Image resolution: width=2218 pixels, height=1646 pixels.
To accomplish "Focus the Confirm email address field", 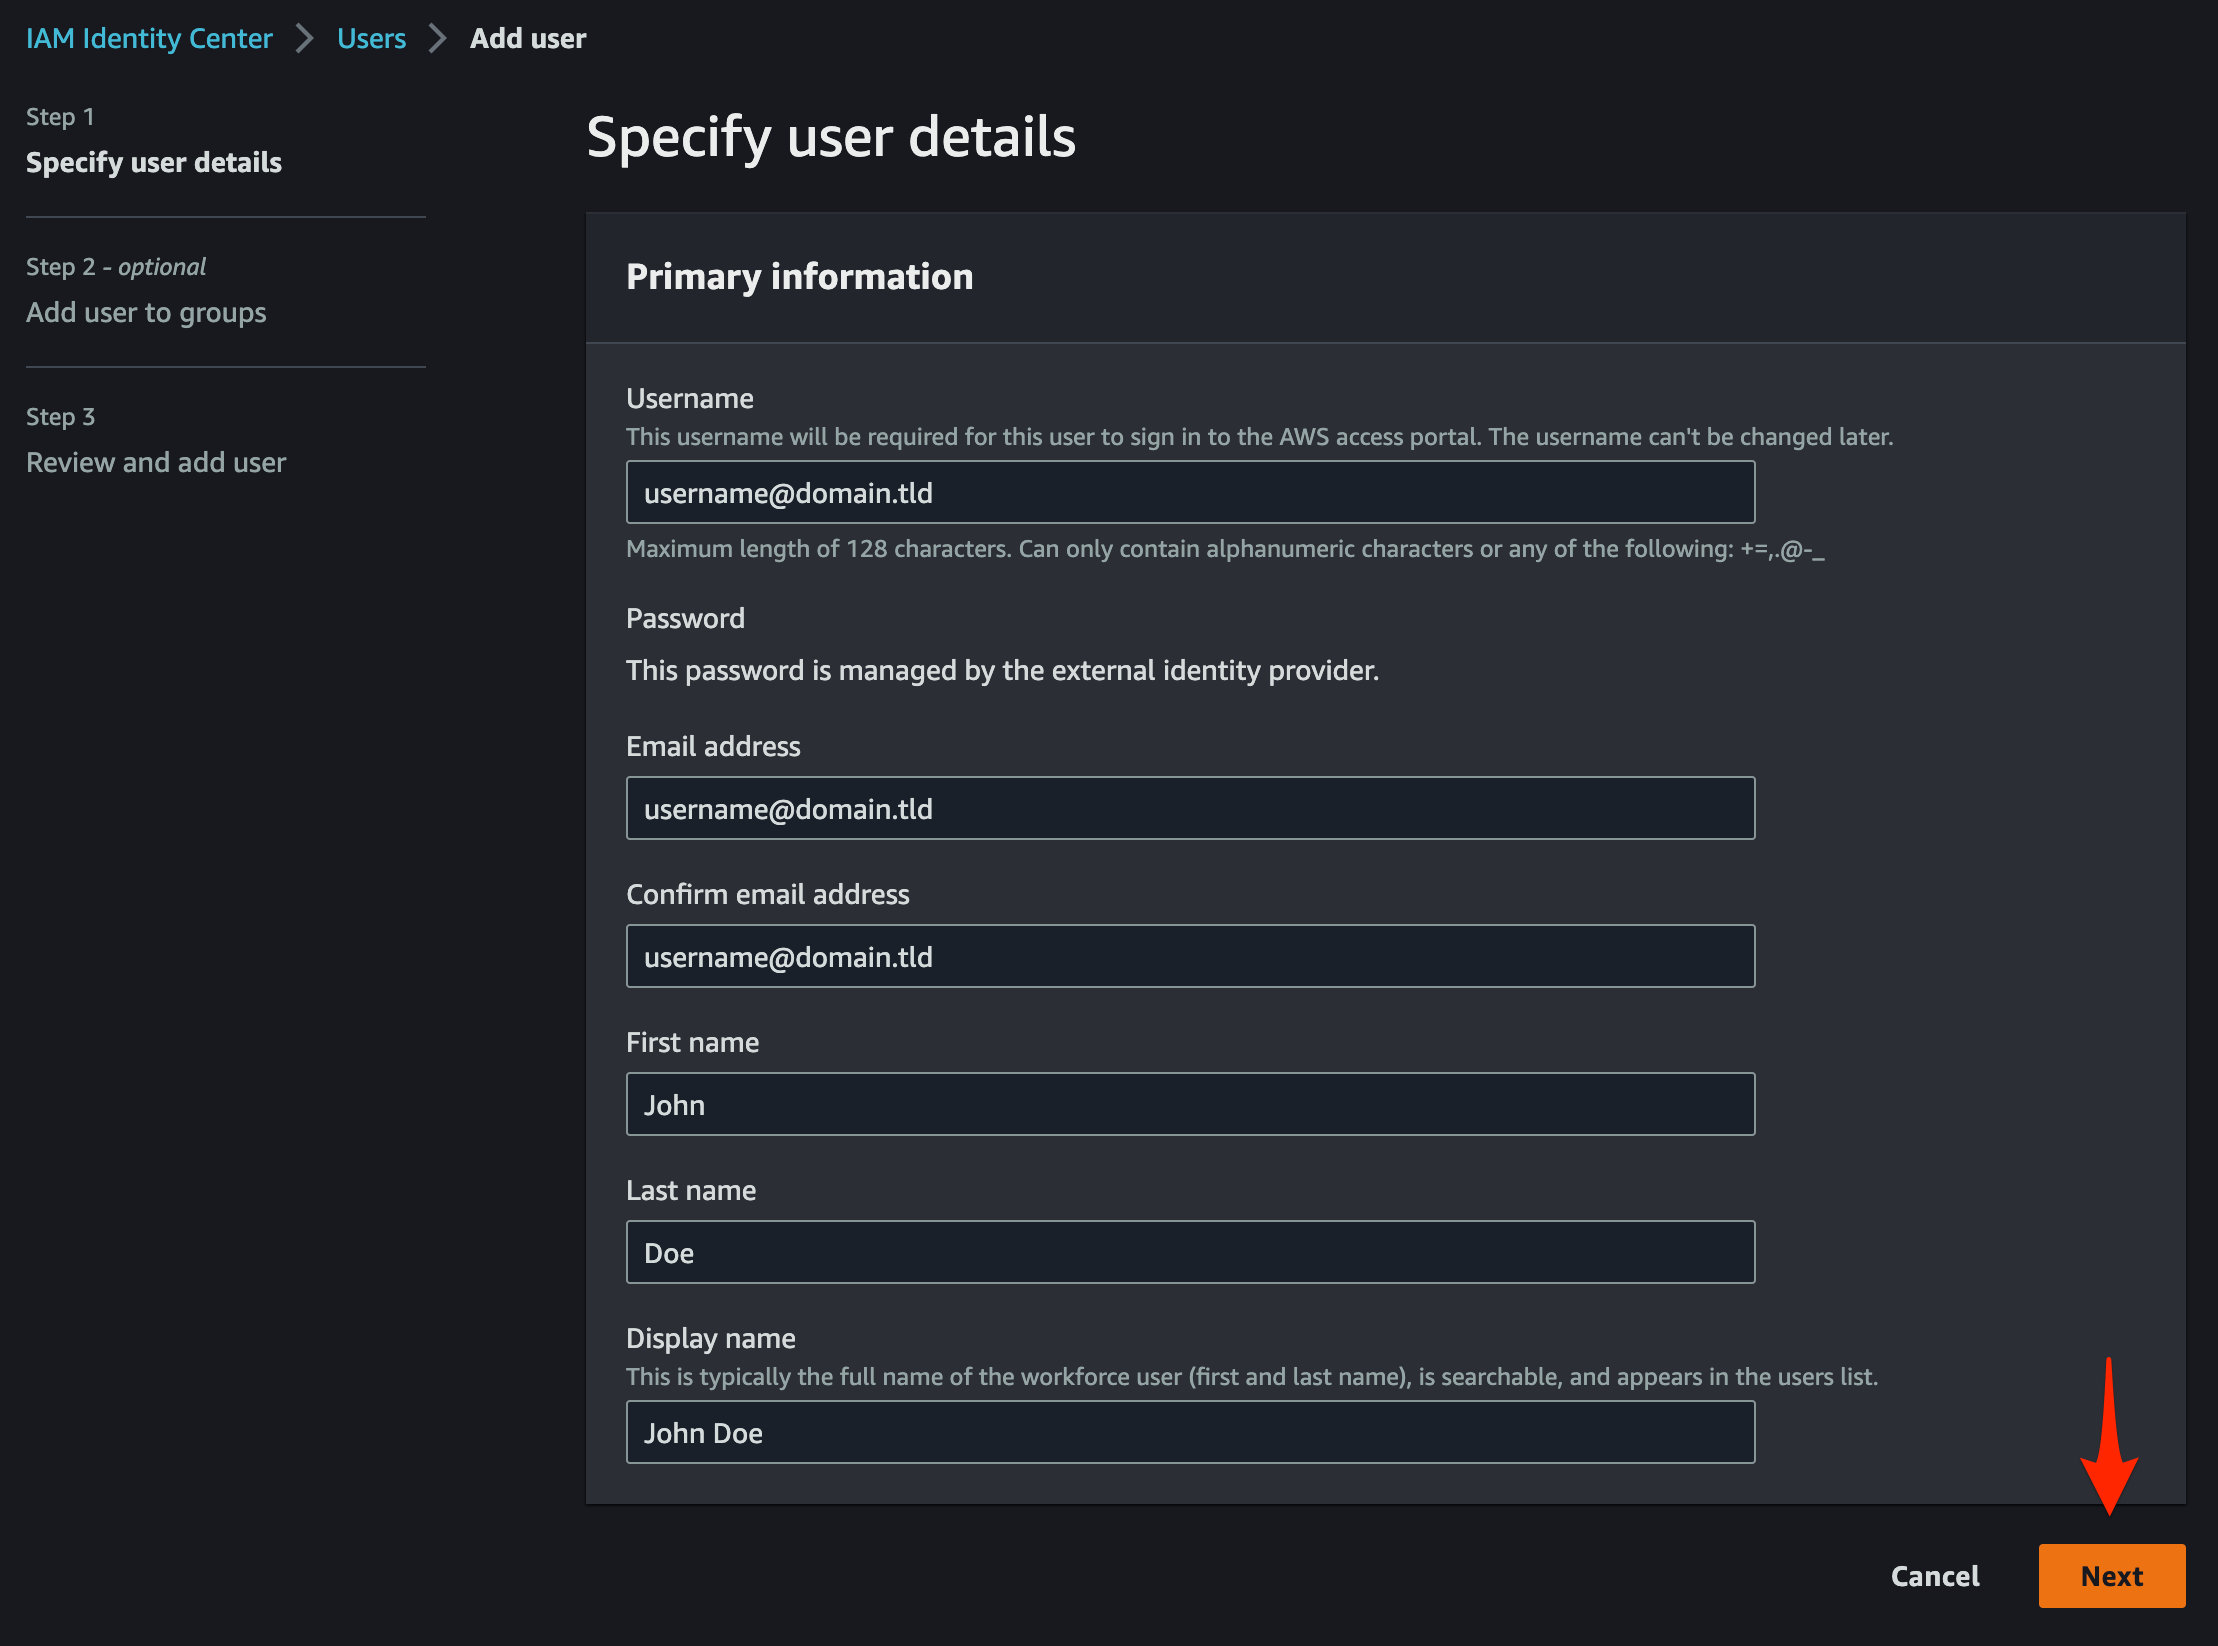I will (x=1190, y=956).
